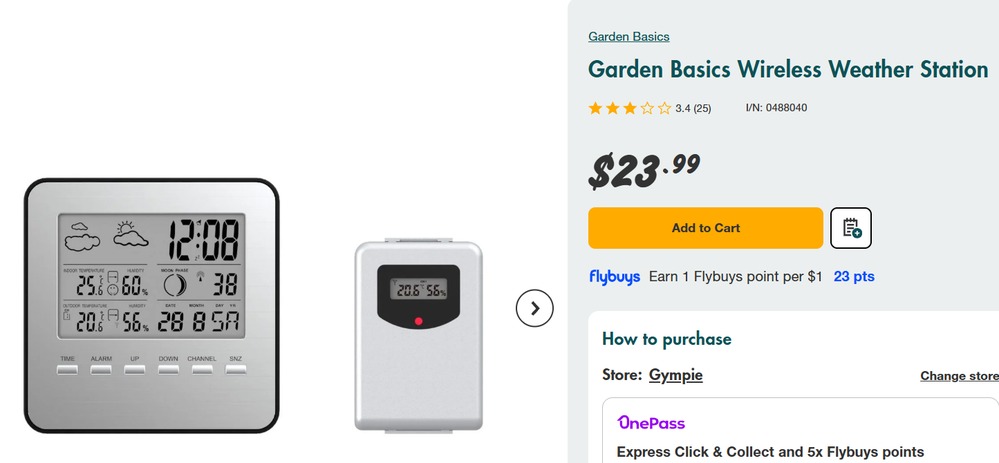Viewport: 999px width, 463px height.
Task: Click the Change store link
Action: tap(959, 376)
